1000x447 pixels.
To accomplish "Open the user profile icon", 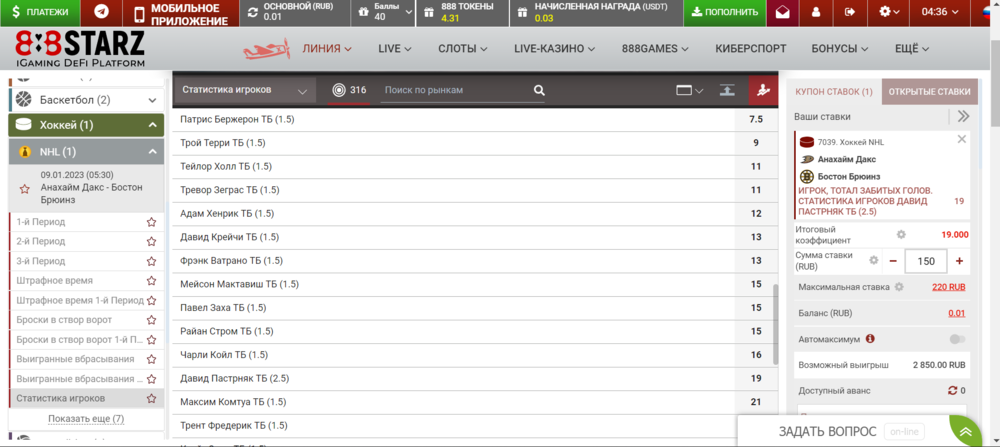I will click(x=816, y=12).
